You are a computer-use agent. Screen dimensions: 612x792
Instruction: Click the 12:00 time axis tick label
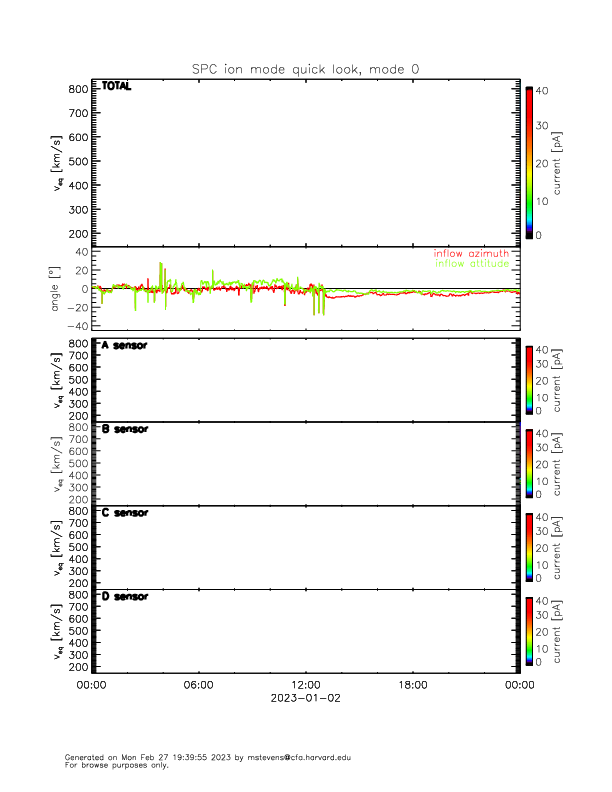[x=305, y=686]
